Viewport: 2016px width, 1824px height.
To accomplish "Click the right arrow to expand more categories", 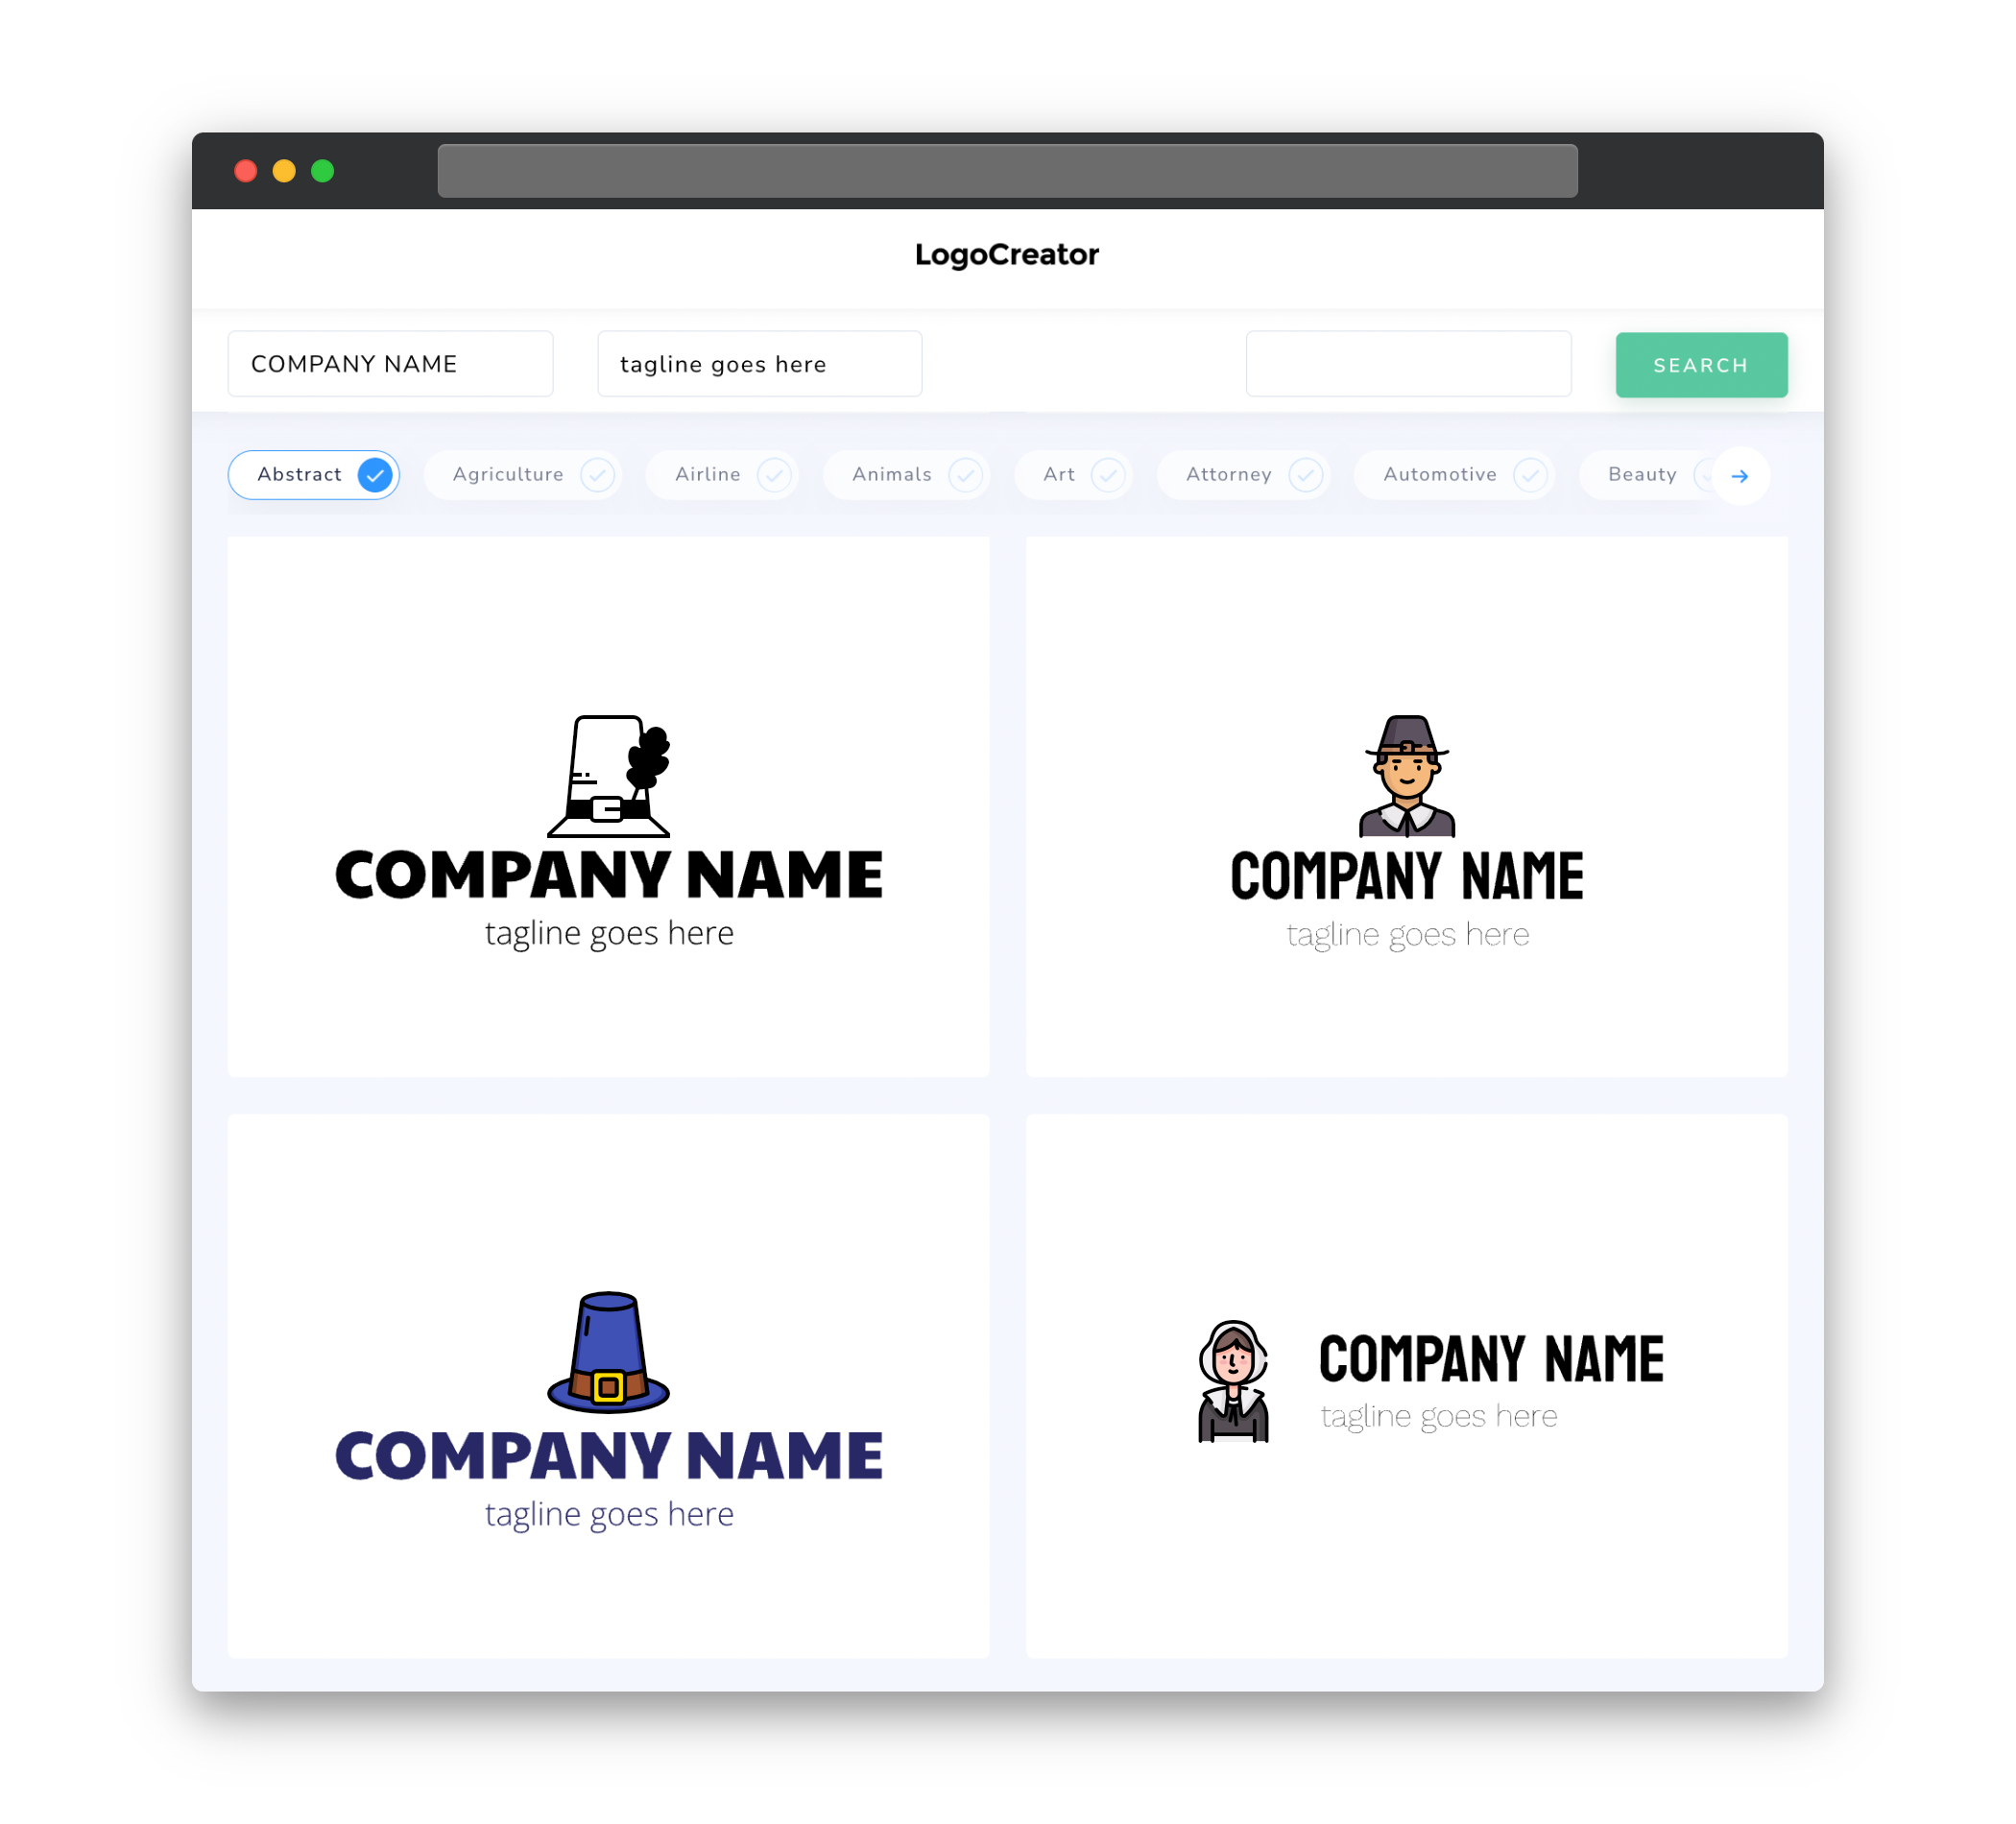I will pyautogui.click(x=1739, y=474).
